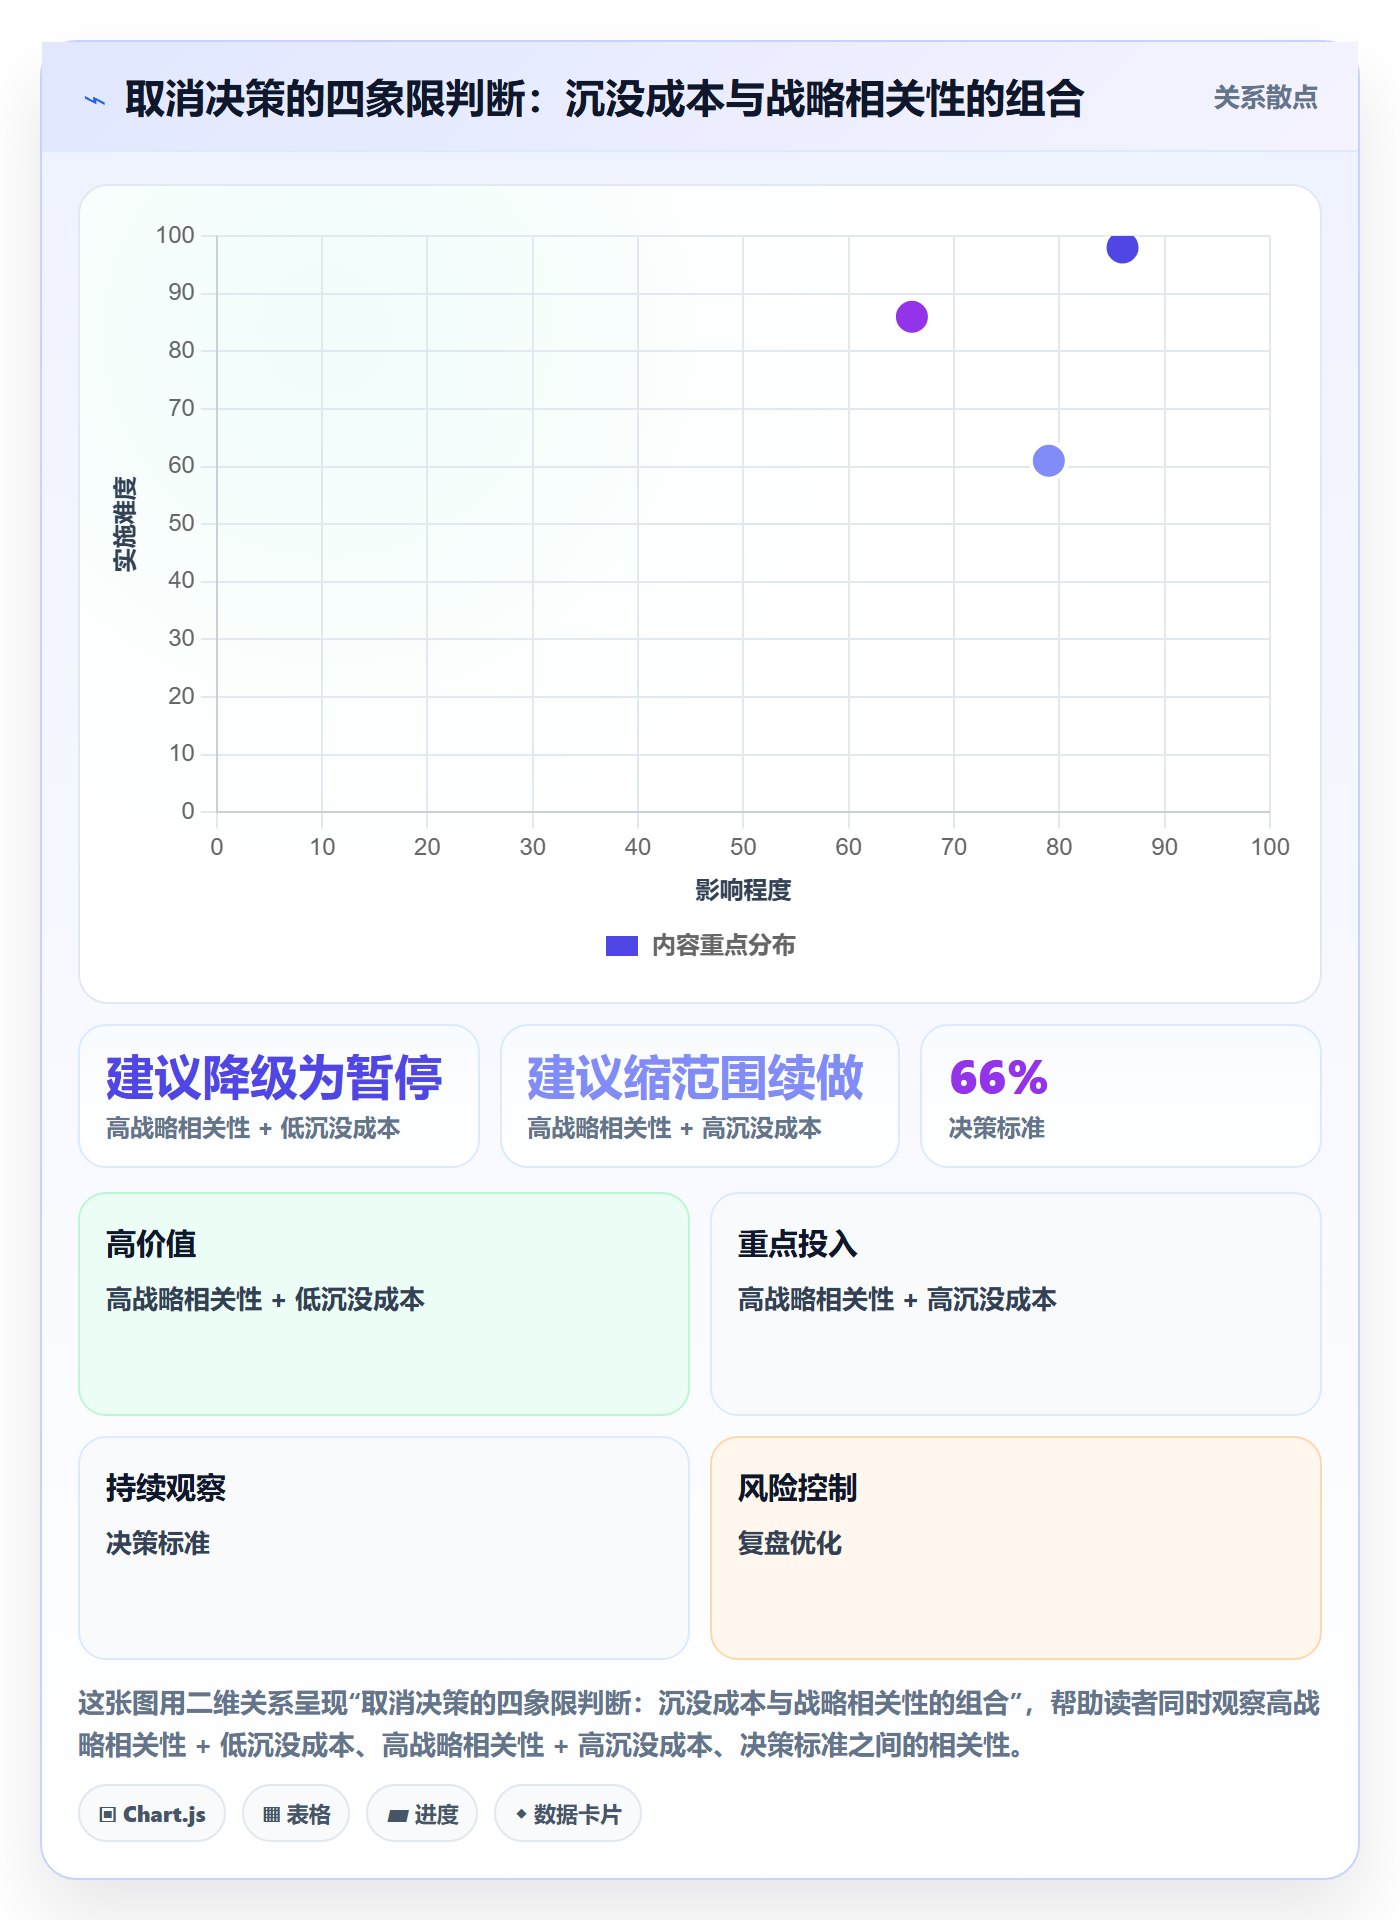Select the 高价值 quadrant card
1400x1920 pixels.
pyautogui.click(x=384, y=1304)
